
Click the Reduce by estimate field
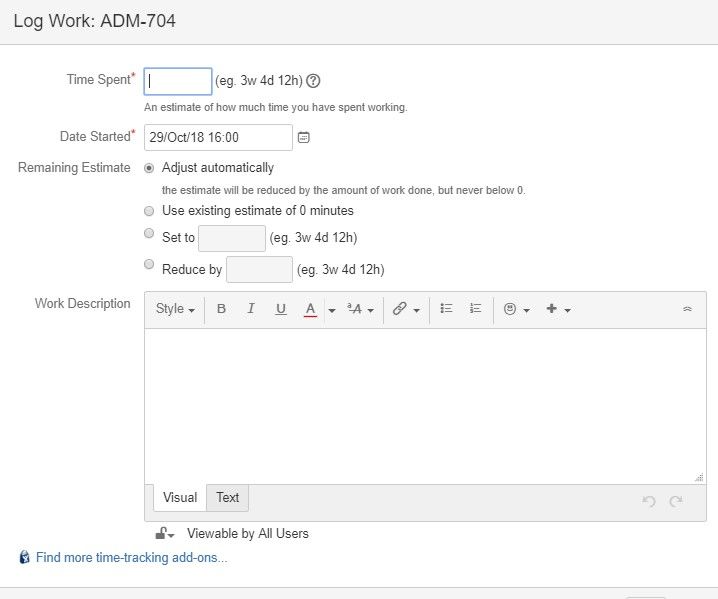(x=259, y=269)
